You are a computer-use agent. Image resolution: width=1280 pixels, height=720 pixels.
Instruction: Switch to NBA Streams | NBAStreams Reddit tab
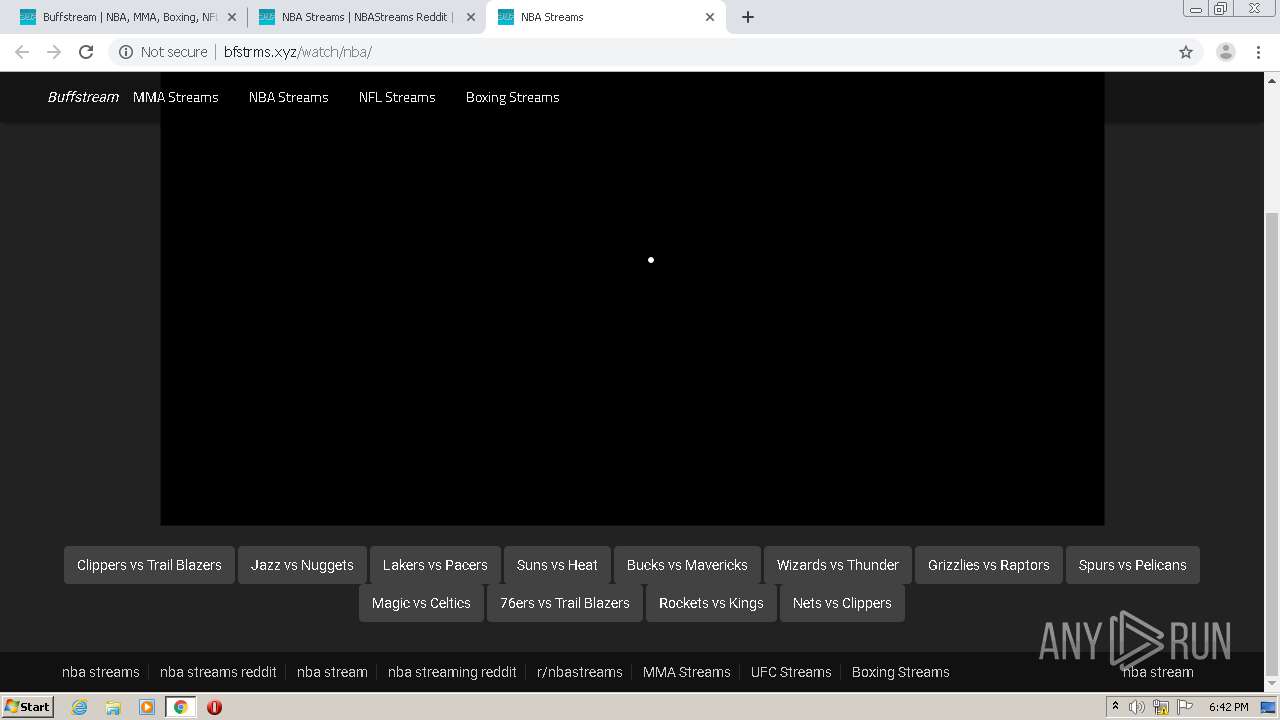coord(366,17)
